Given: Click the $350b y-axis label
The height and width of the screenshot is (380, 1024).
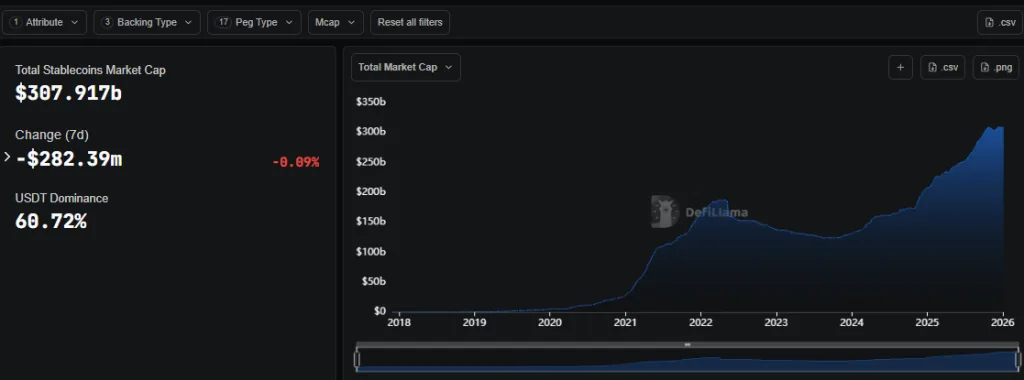Looking at the screenshot, I should coord(371,101).
